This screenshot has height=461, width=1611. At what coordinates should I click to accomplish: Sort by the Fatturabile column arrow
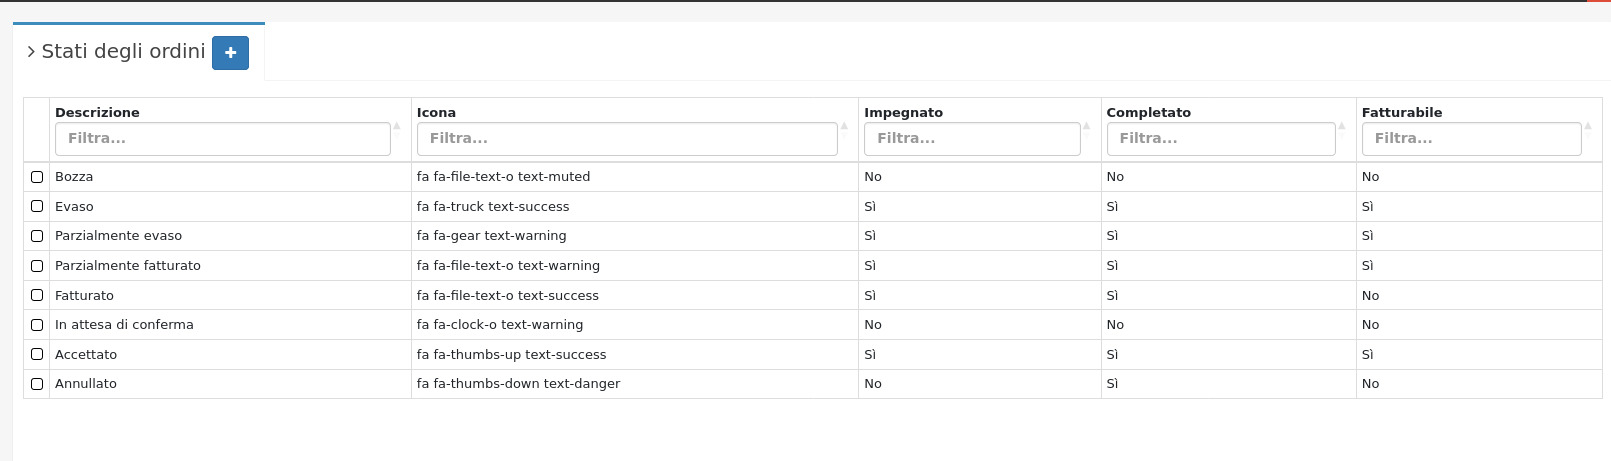pyautogui.click(x=1588, y=126)
